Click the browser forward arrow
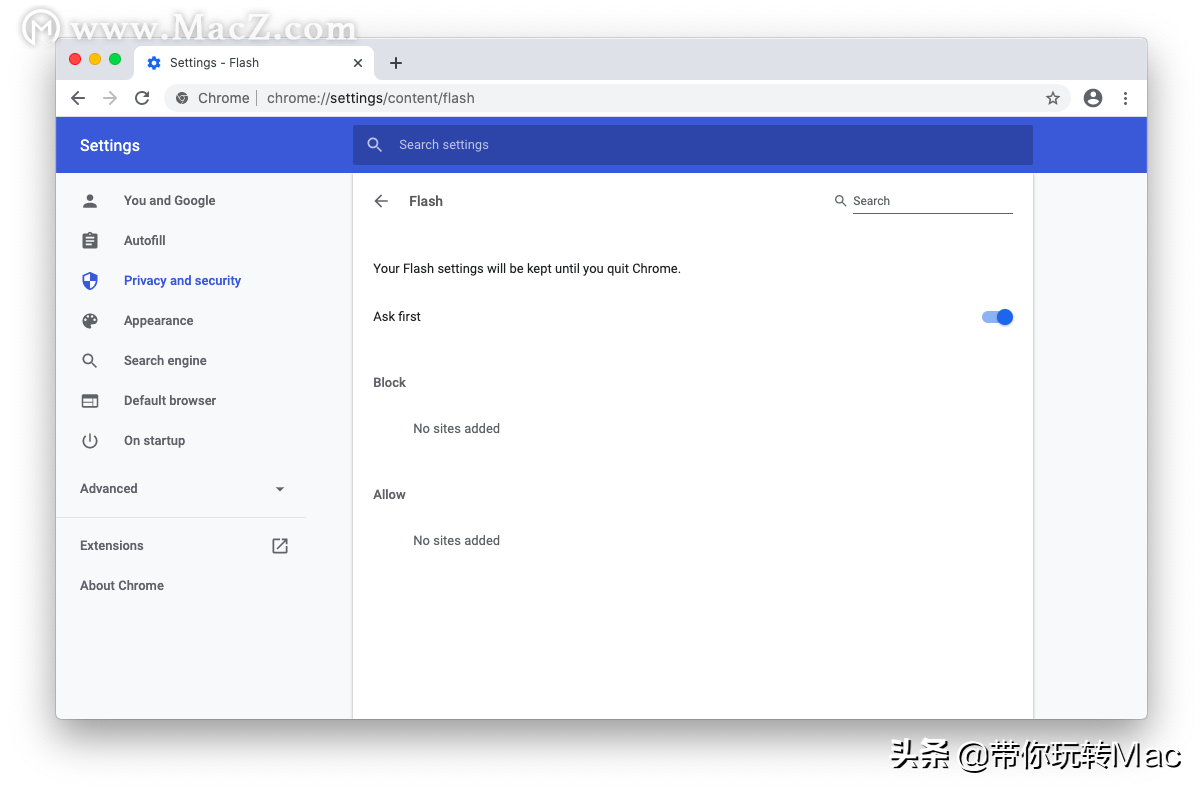 click(110, 98)
